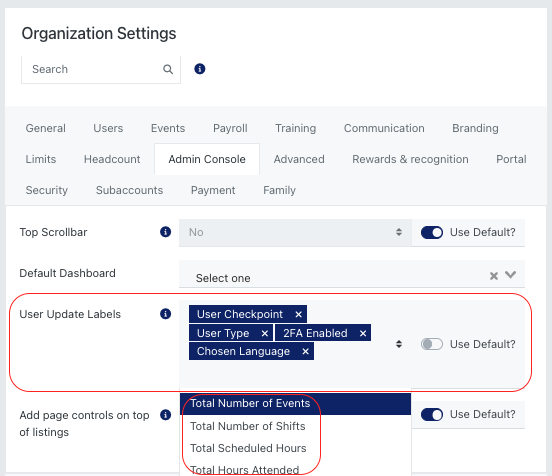Toggle Use Default for Top Scrollbar

tap(432, 232)
